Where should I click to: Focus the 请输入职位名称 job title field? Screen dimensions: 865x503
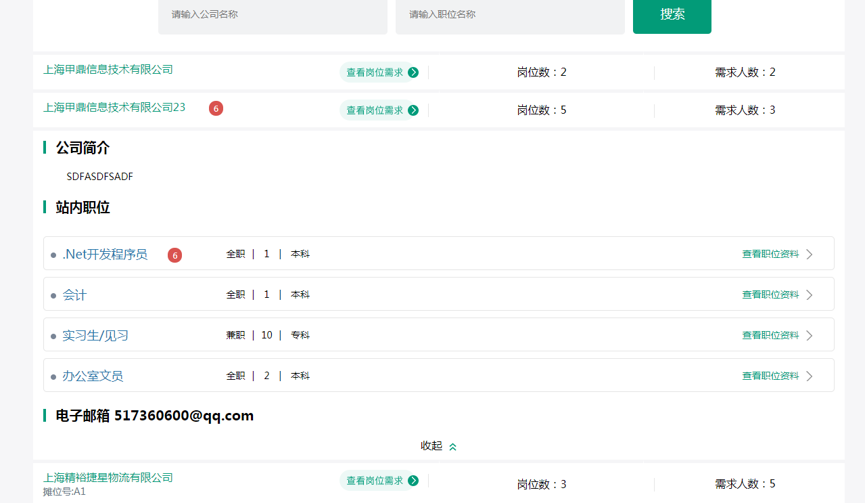[510, 15]
